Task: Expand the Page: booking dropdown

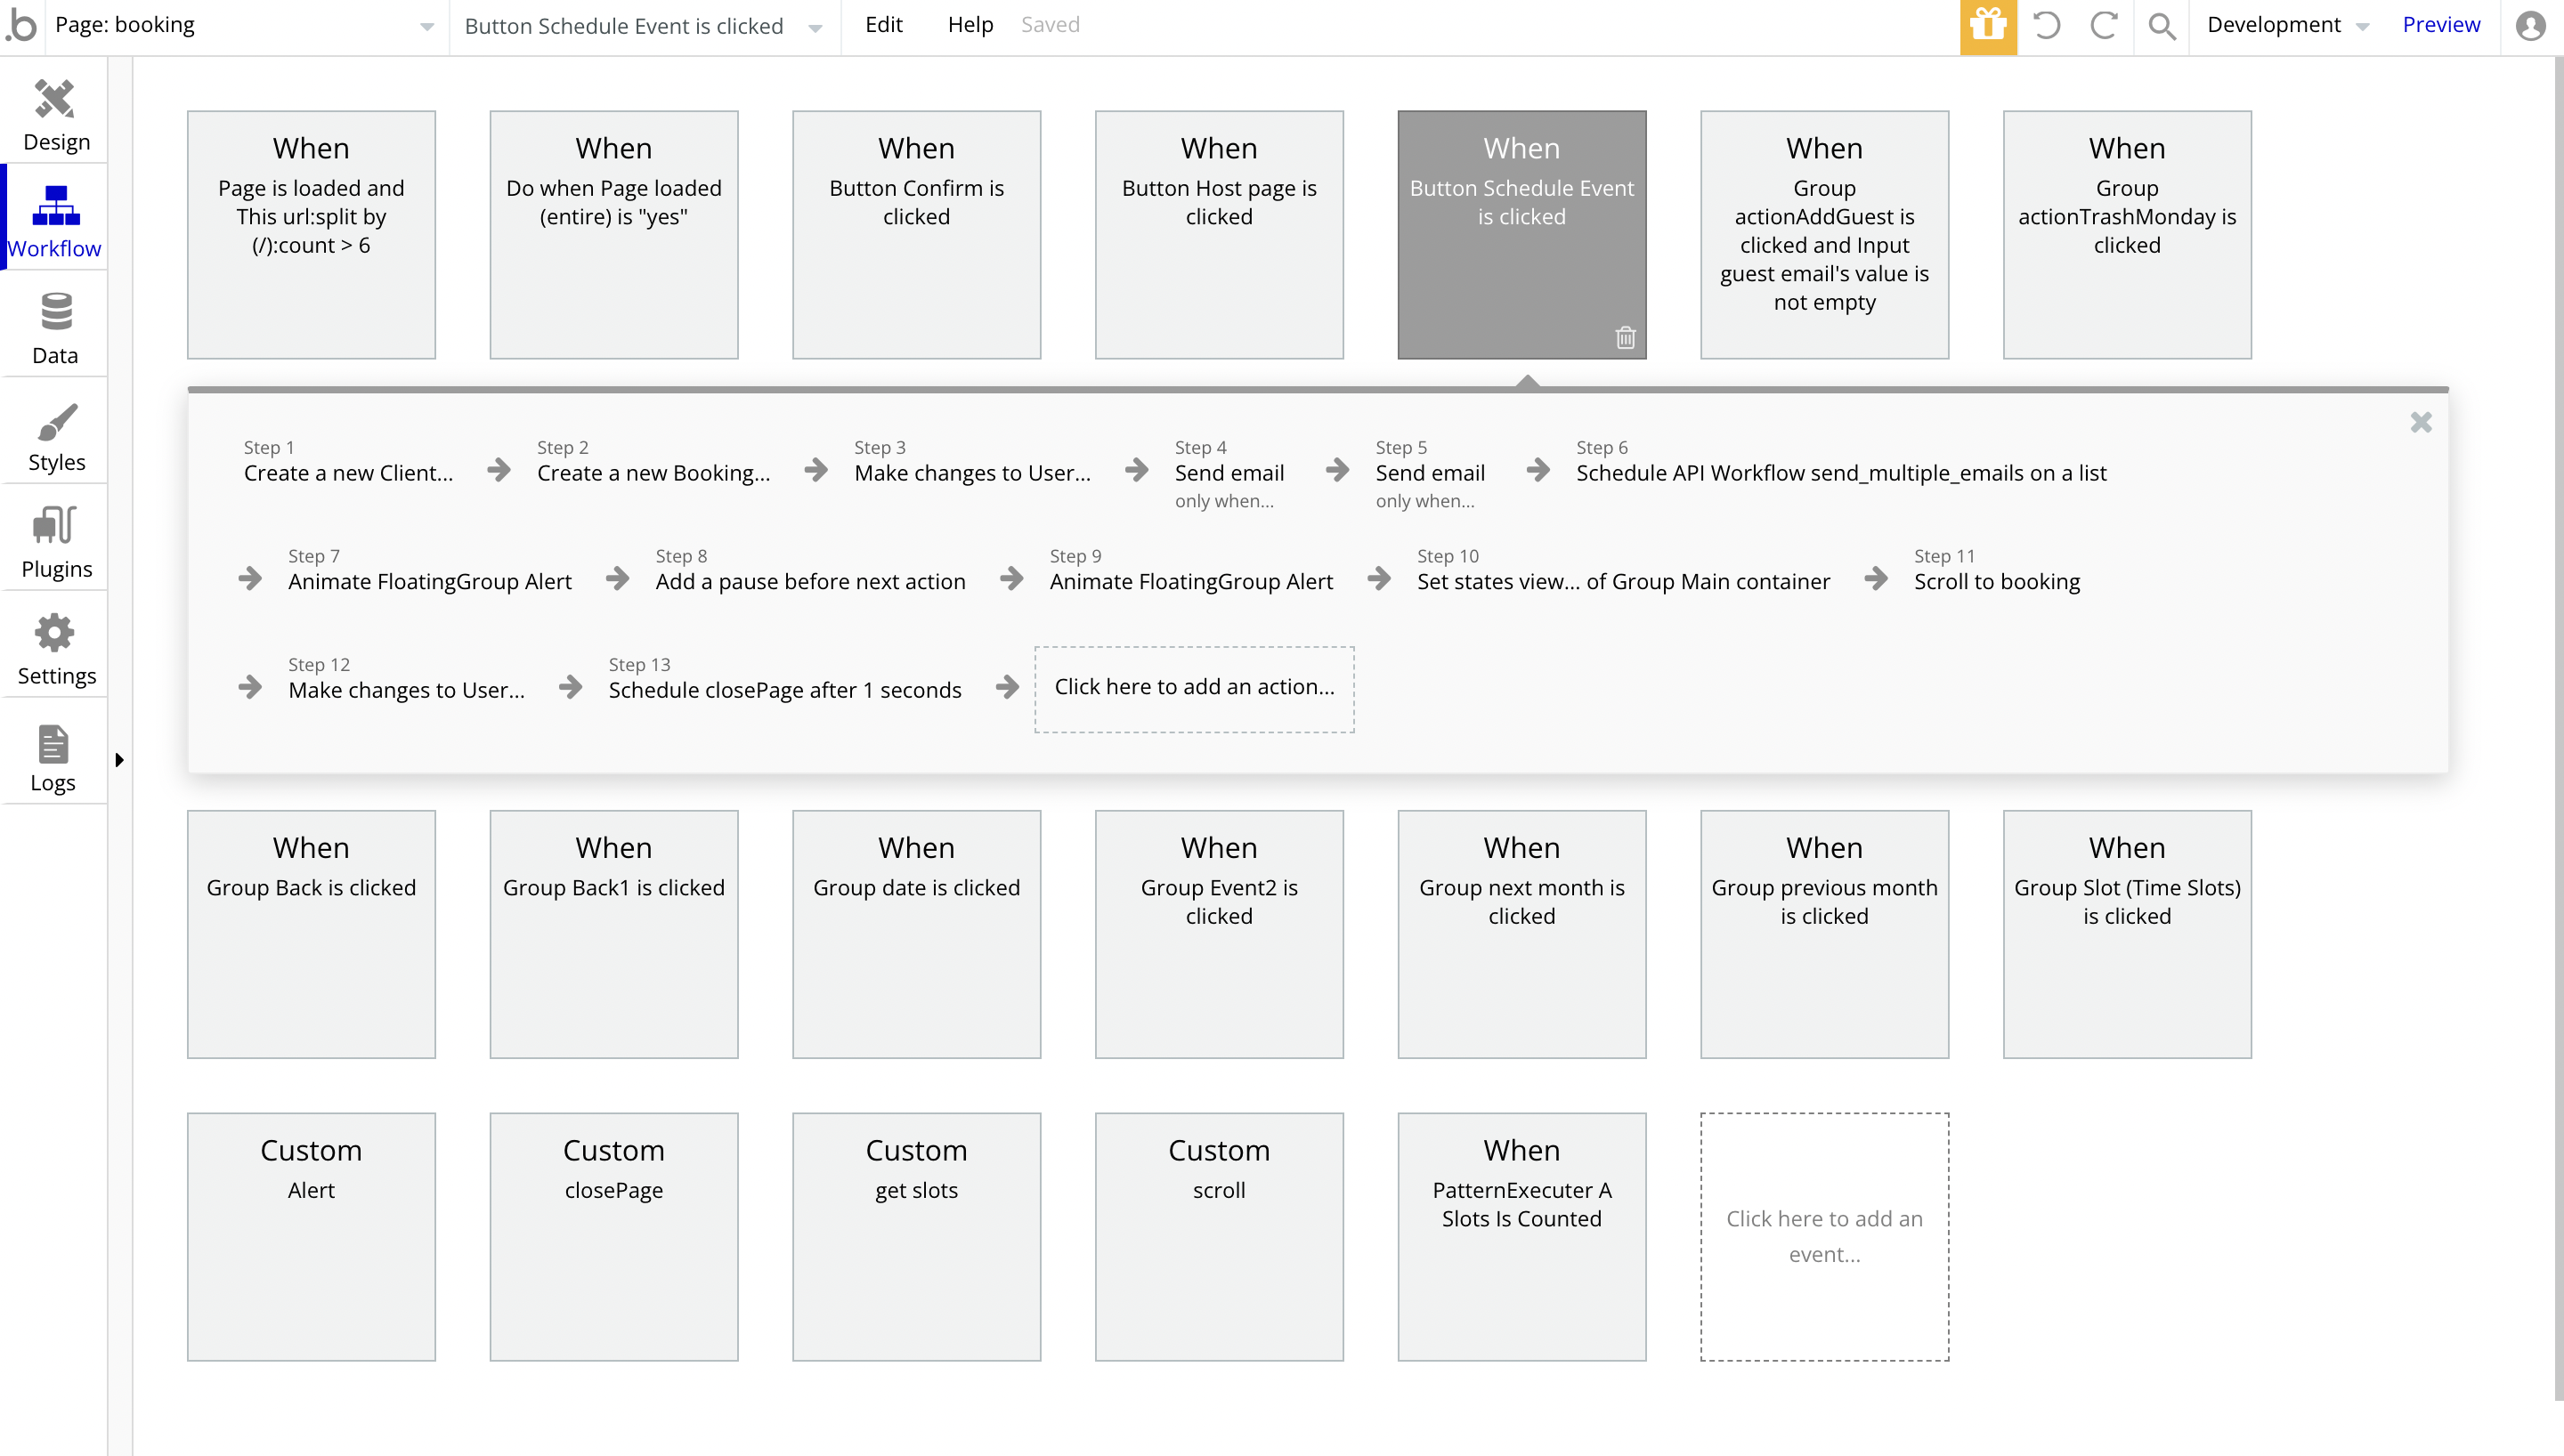Action: click(x=427, y=27)
